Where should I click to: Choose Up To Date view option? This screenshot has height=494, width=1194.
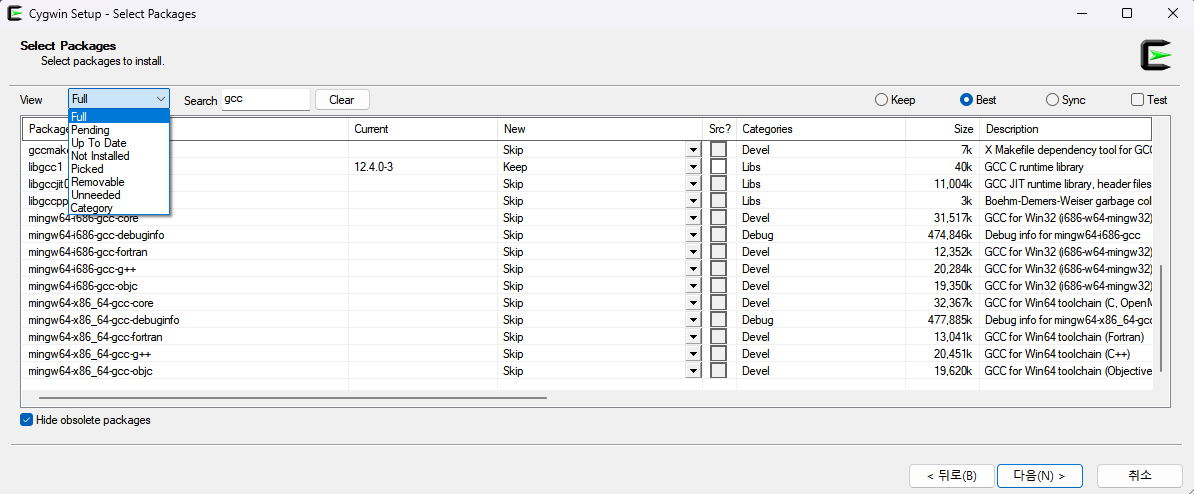(x=99, y=143)
